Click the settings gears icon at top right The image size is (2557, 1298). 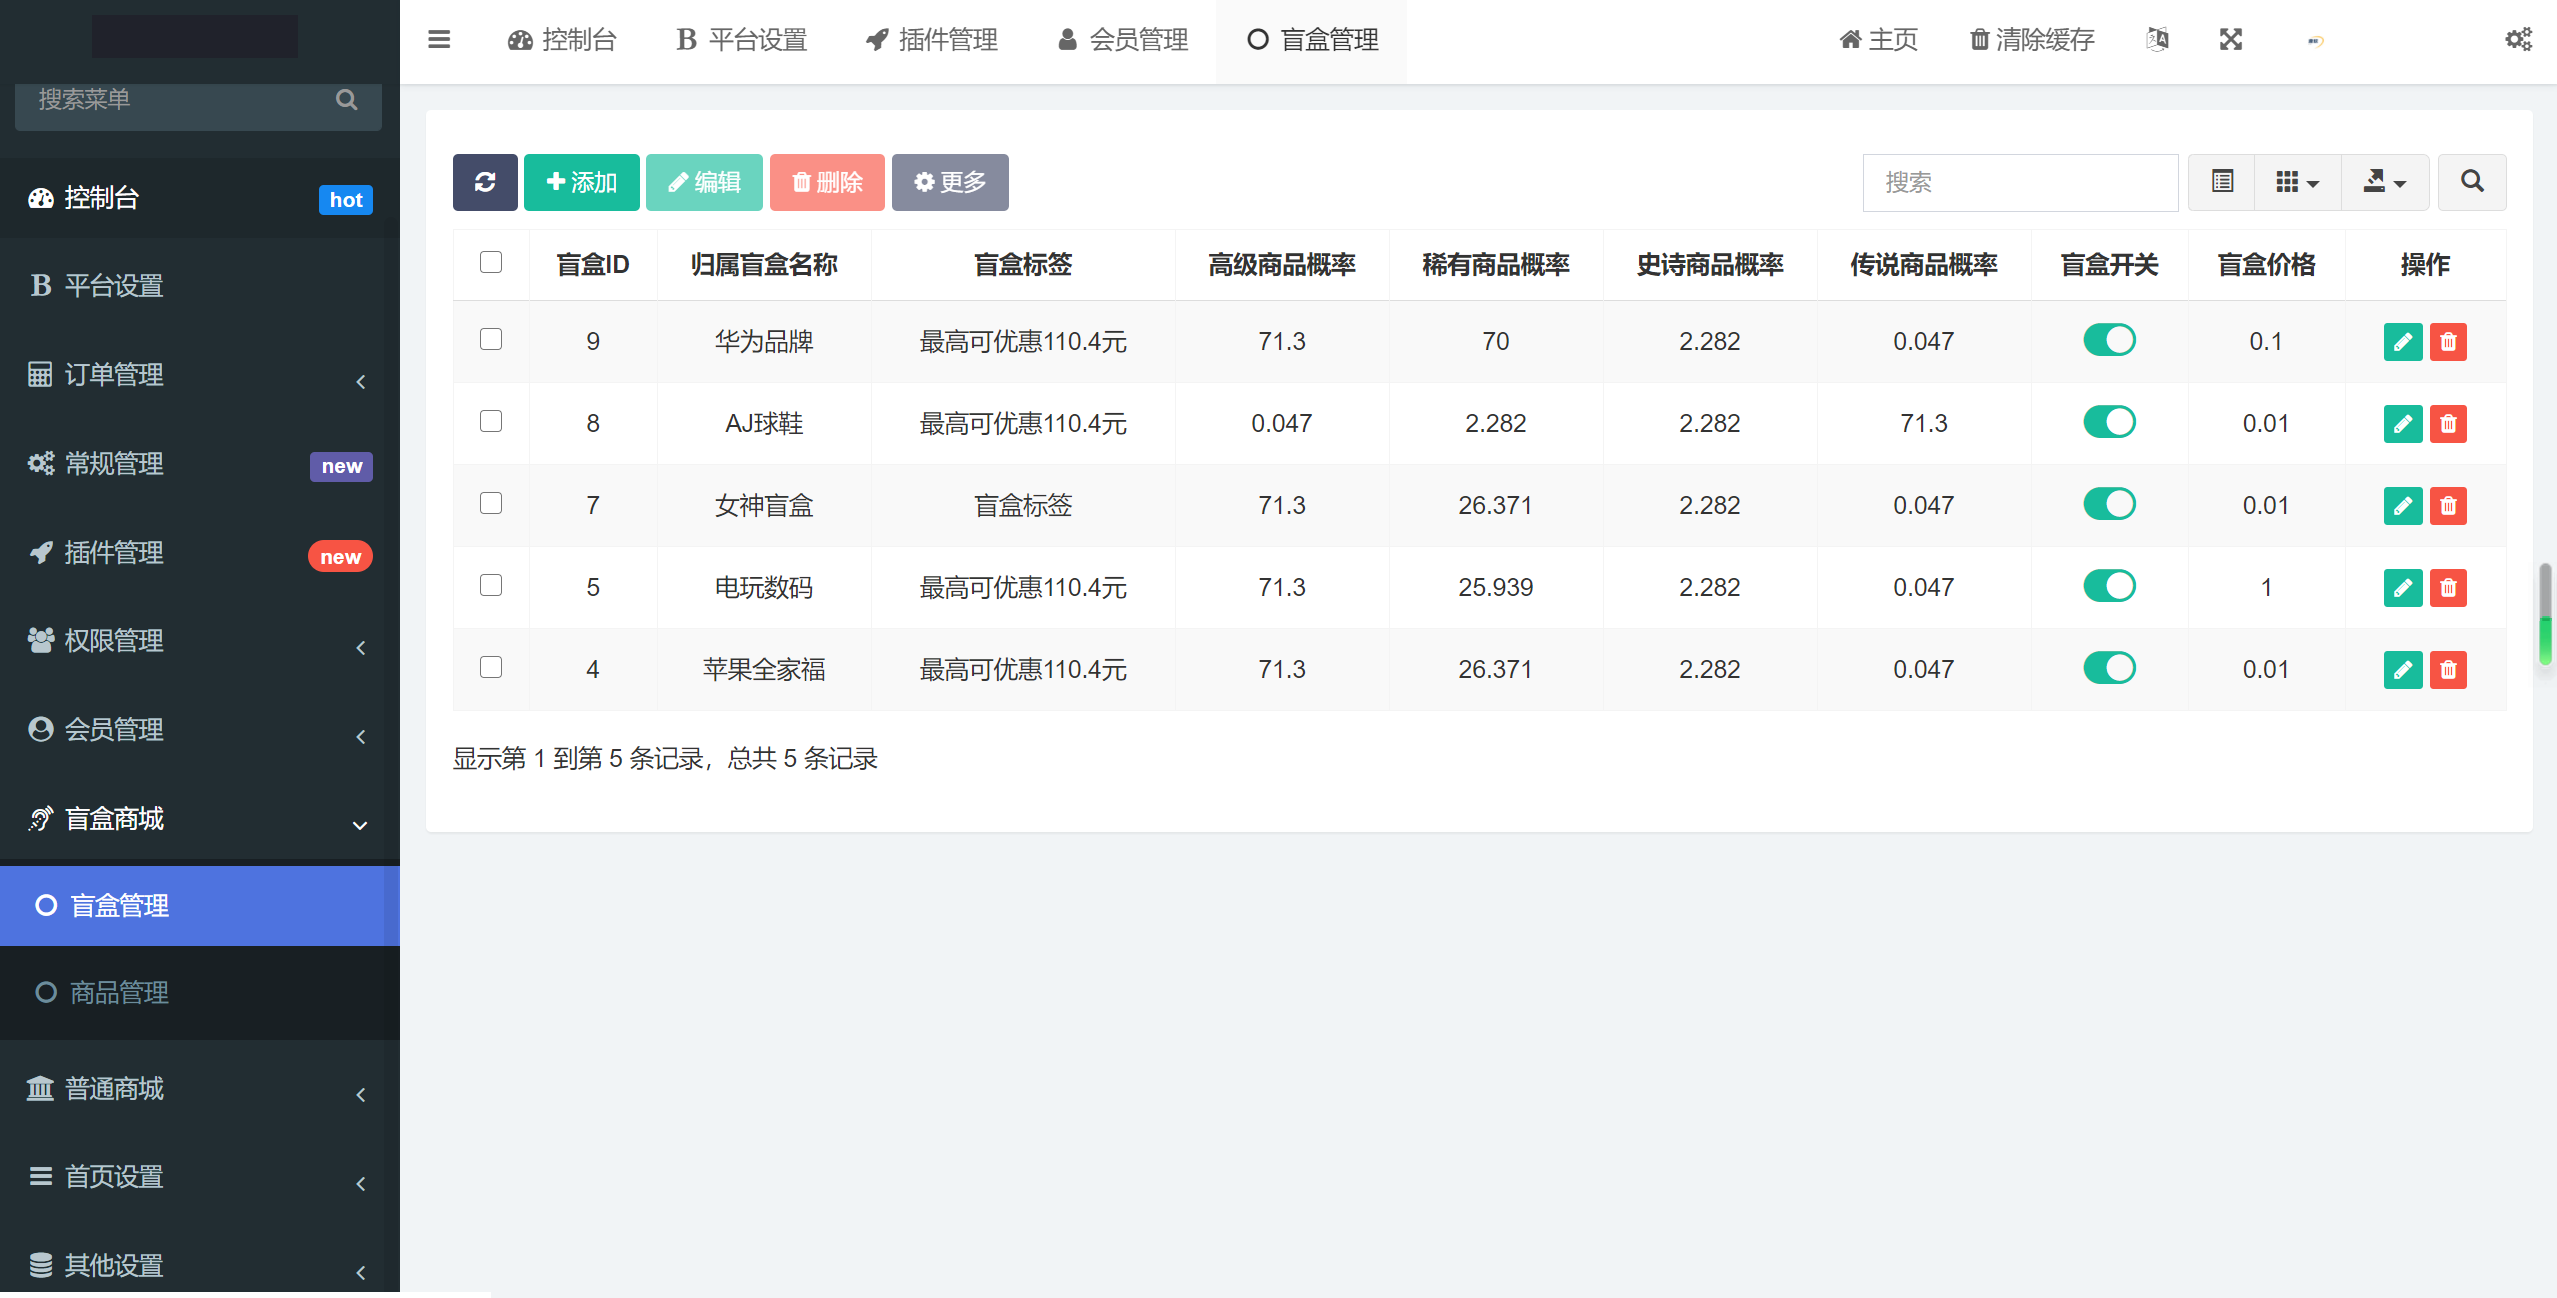[2518, 40]
